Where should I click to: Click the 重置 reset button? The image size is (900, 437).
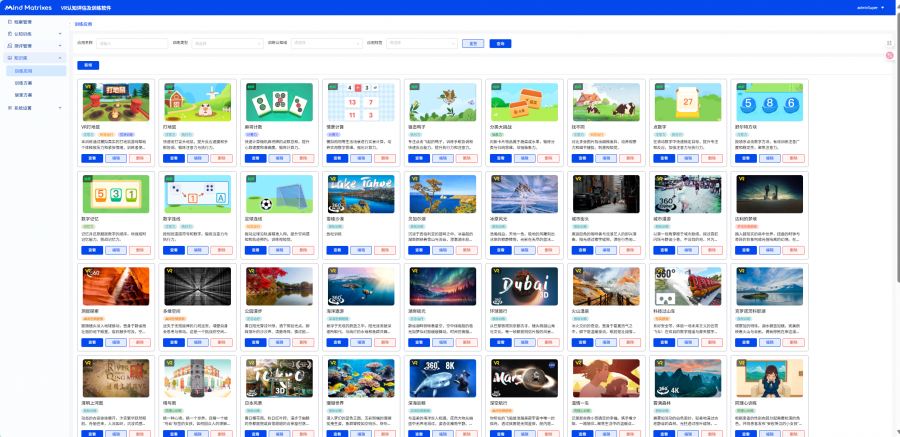click(473, 43)
